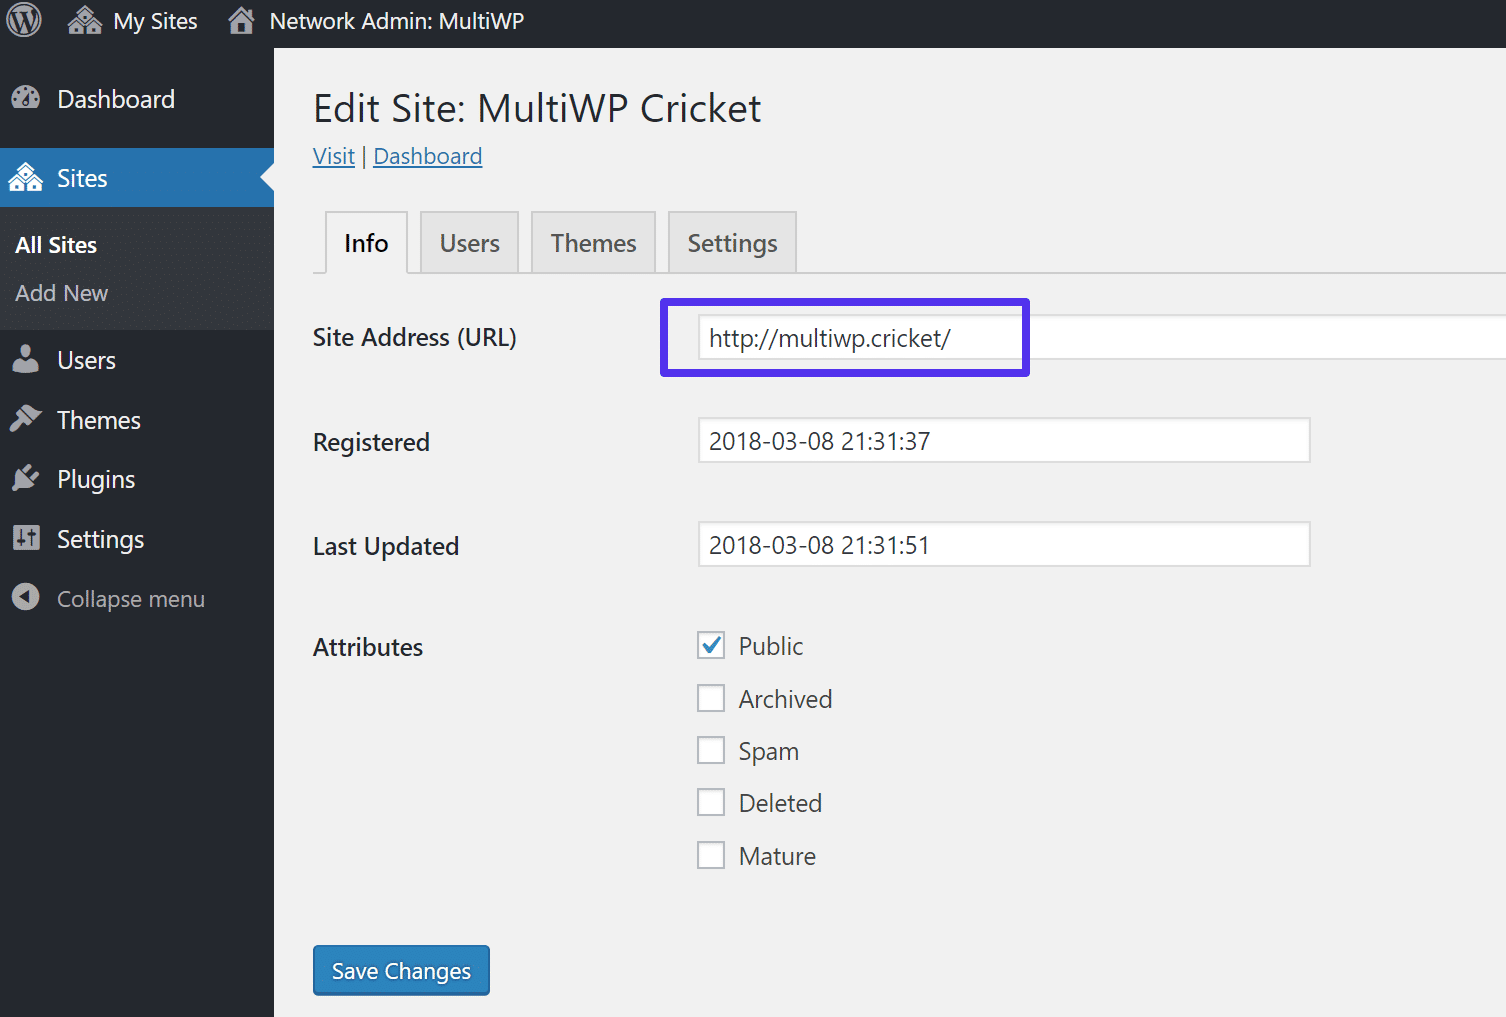Click the Save Changes button
Image resolution: width=1506 pixels, height=1017 pixels.
tap(401, 970)
